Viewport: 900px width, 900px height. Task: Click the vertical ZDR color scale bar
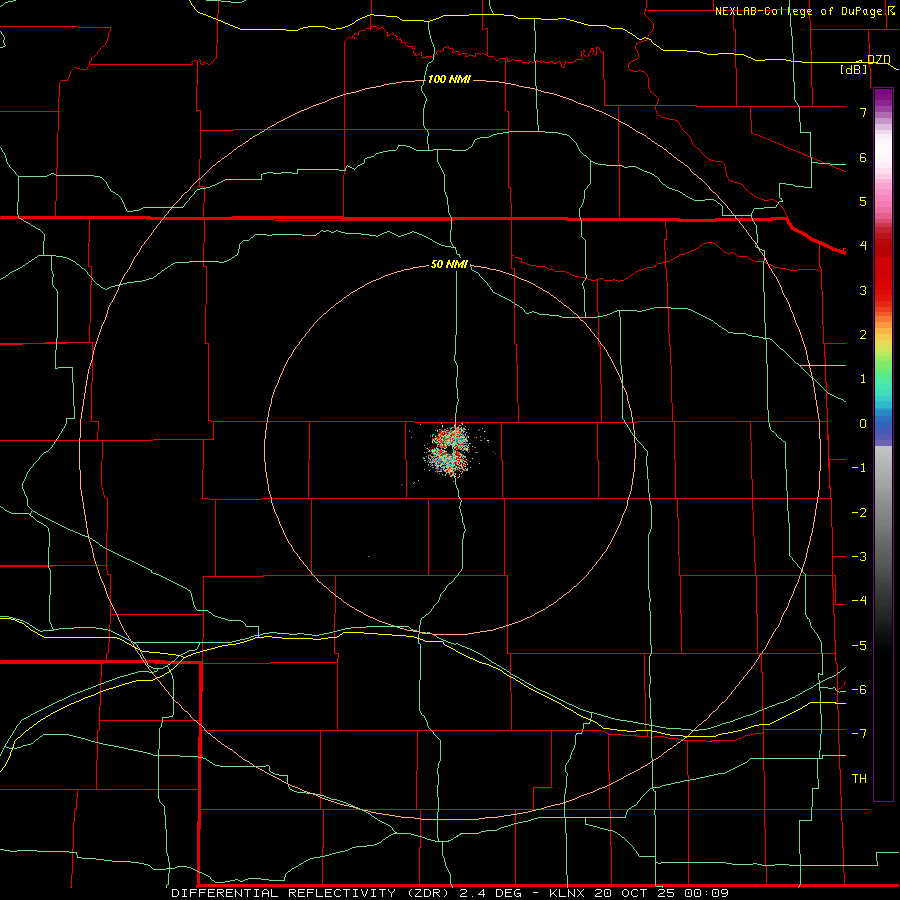coord(883,444)
